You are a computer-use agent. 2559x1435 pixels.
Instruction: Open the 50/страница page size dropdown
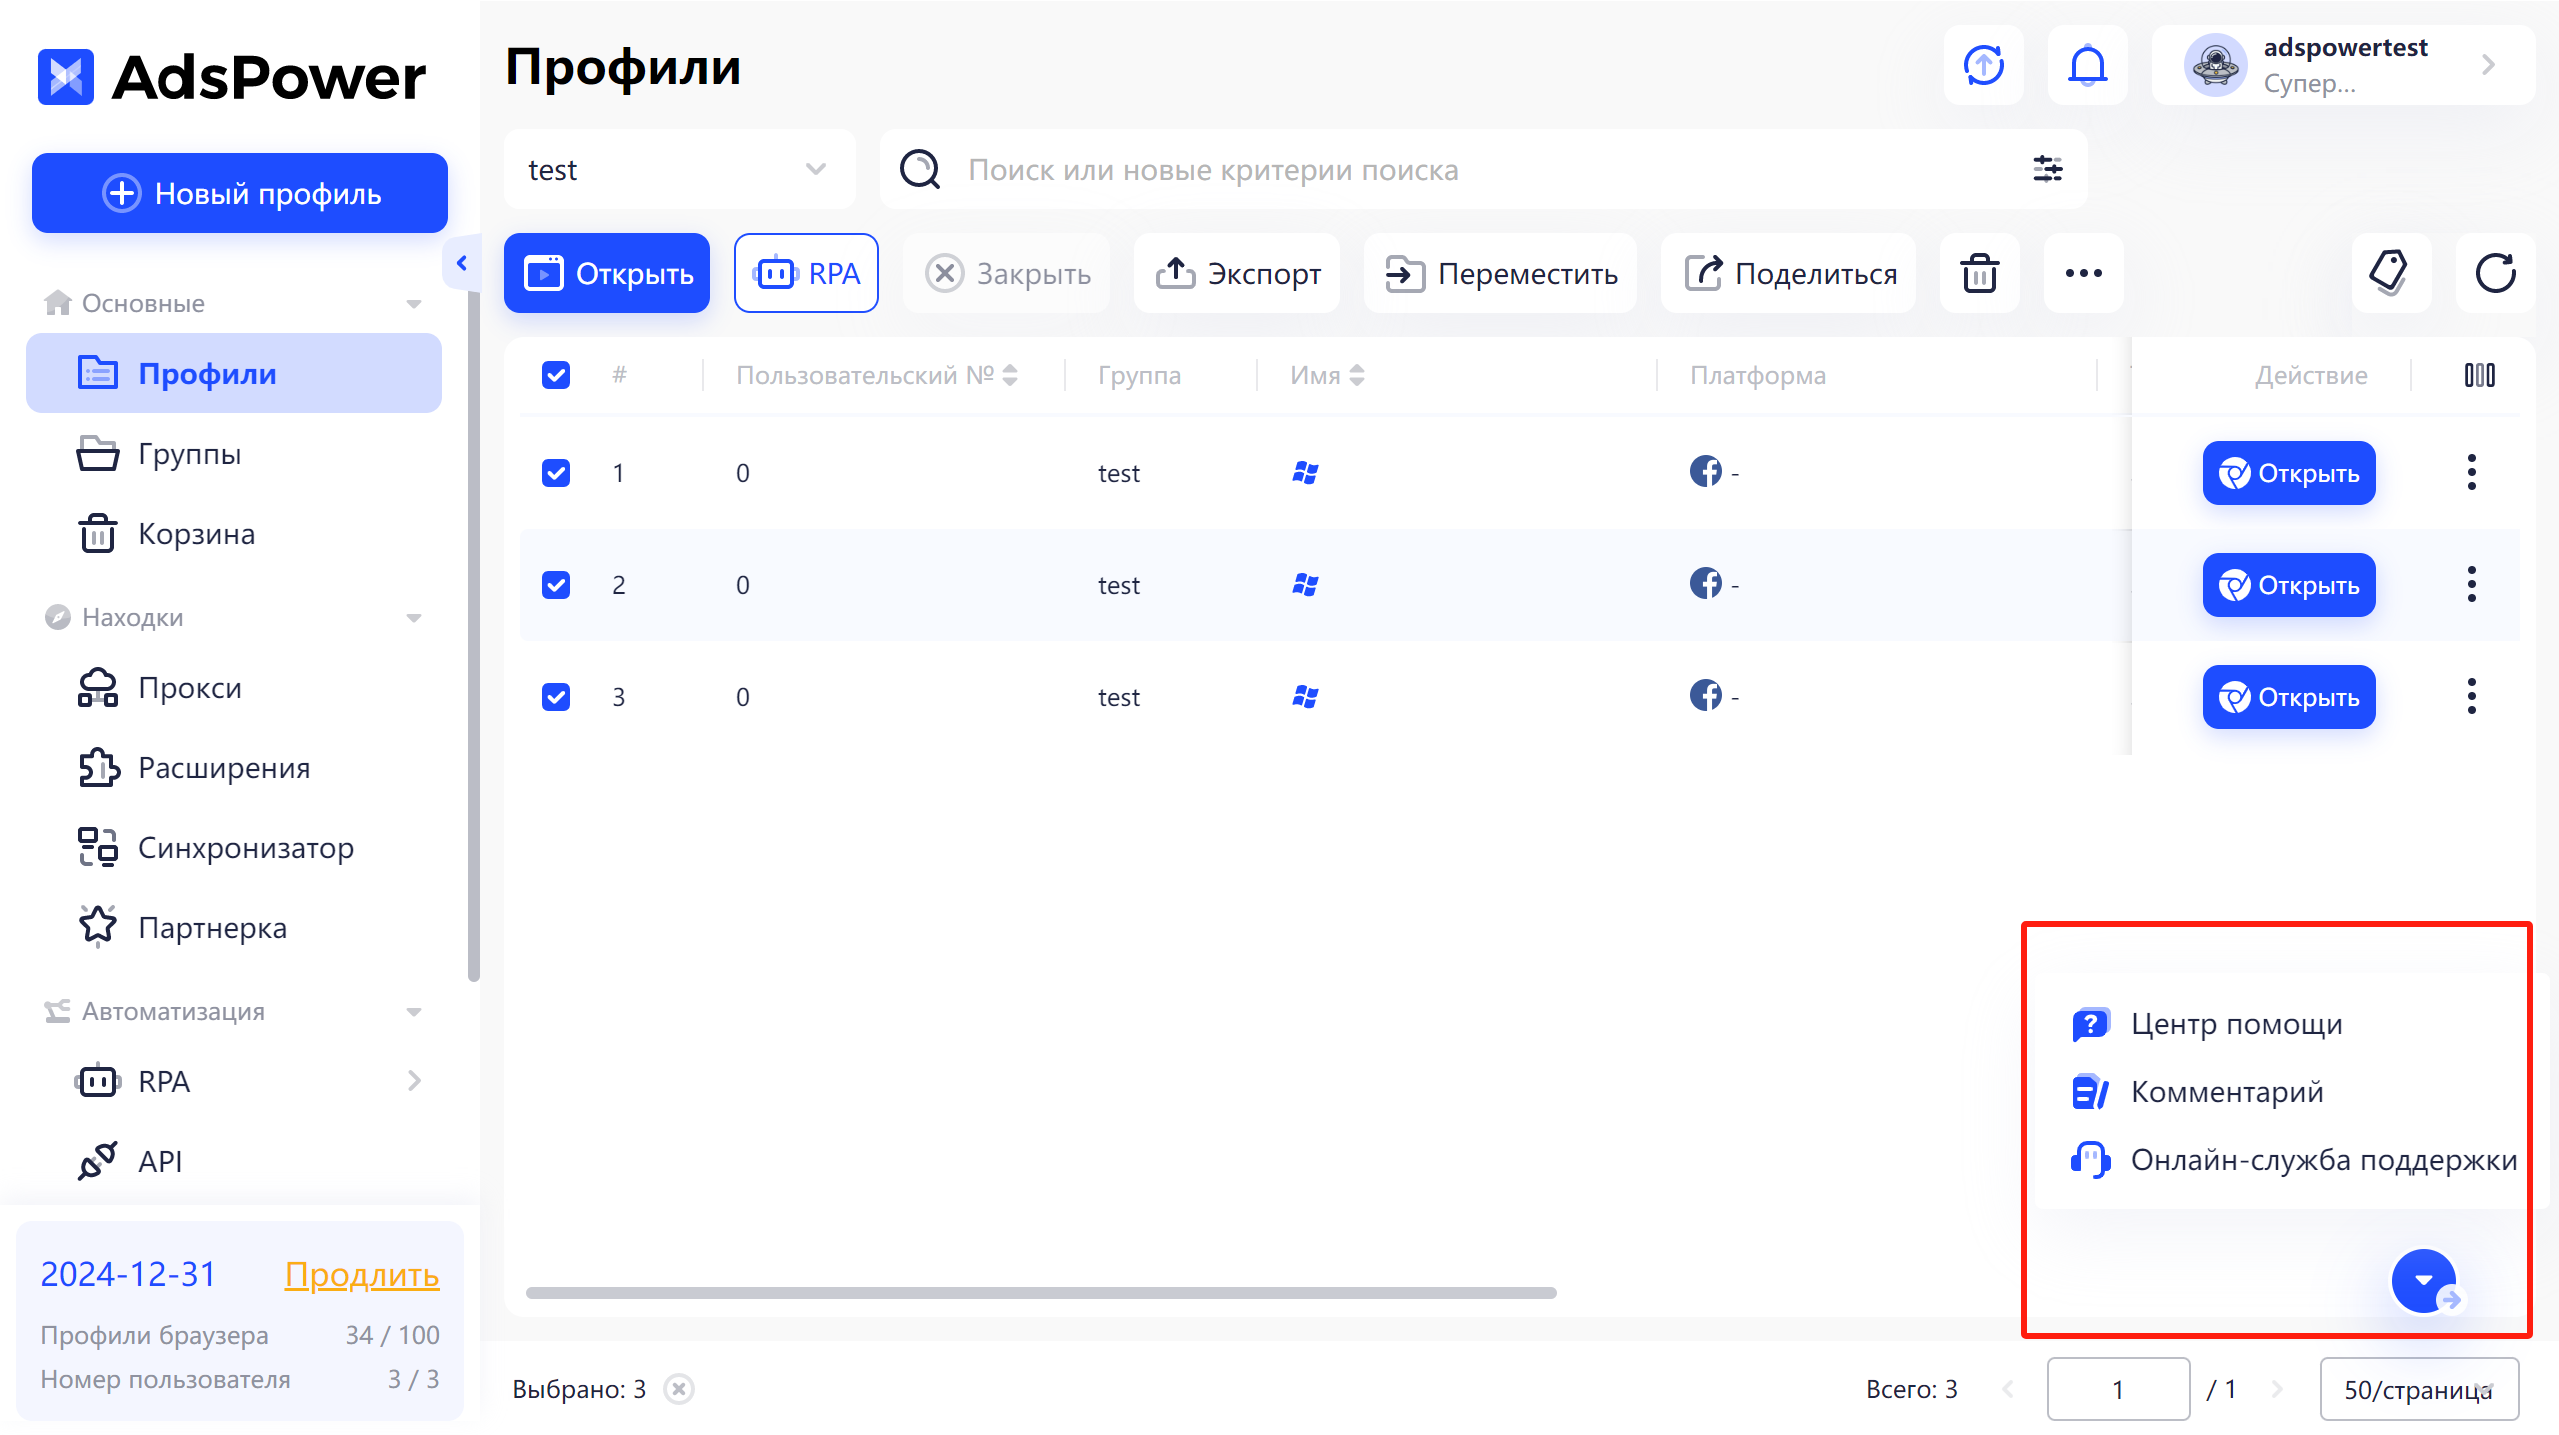2418,1389
